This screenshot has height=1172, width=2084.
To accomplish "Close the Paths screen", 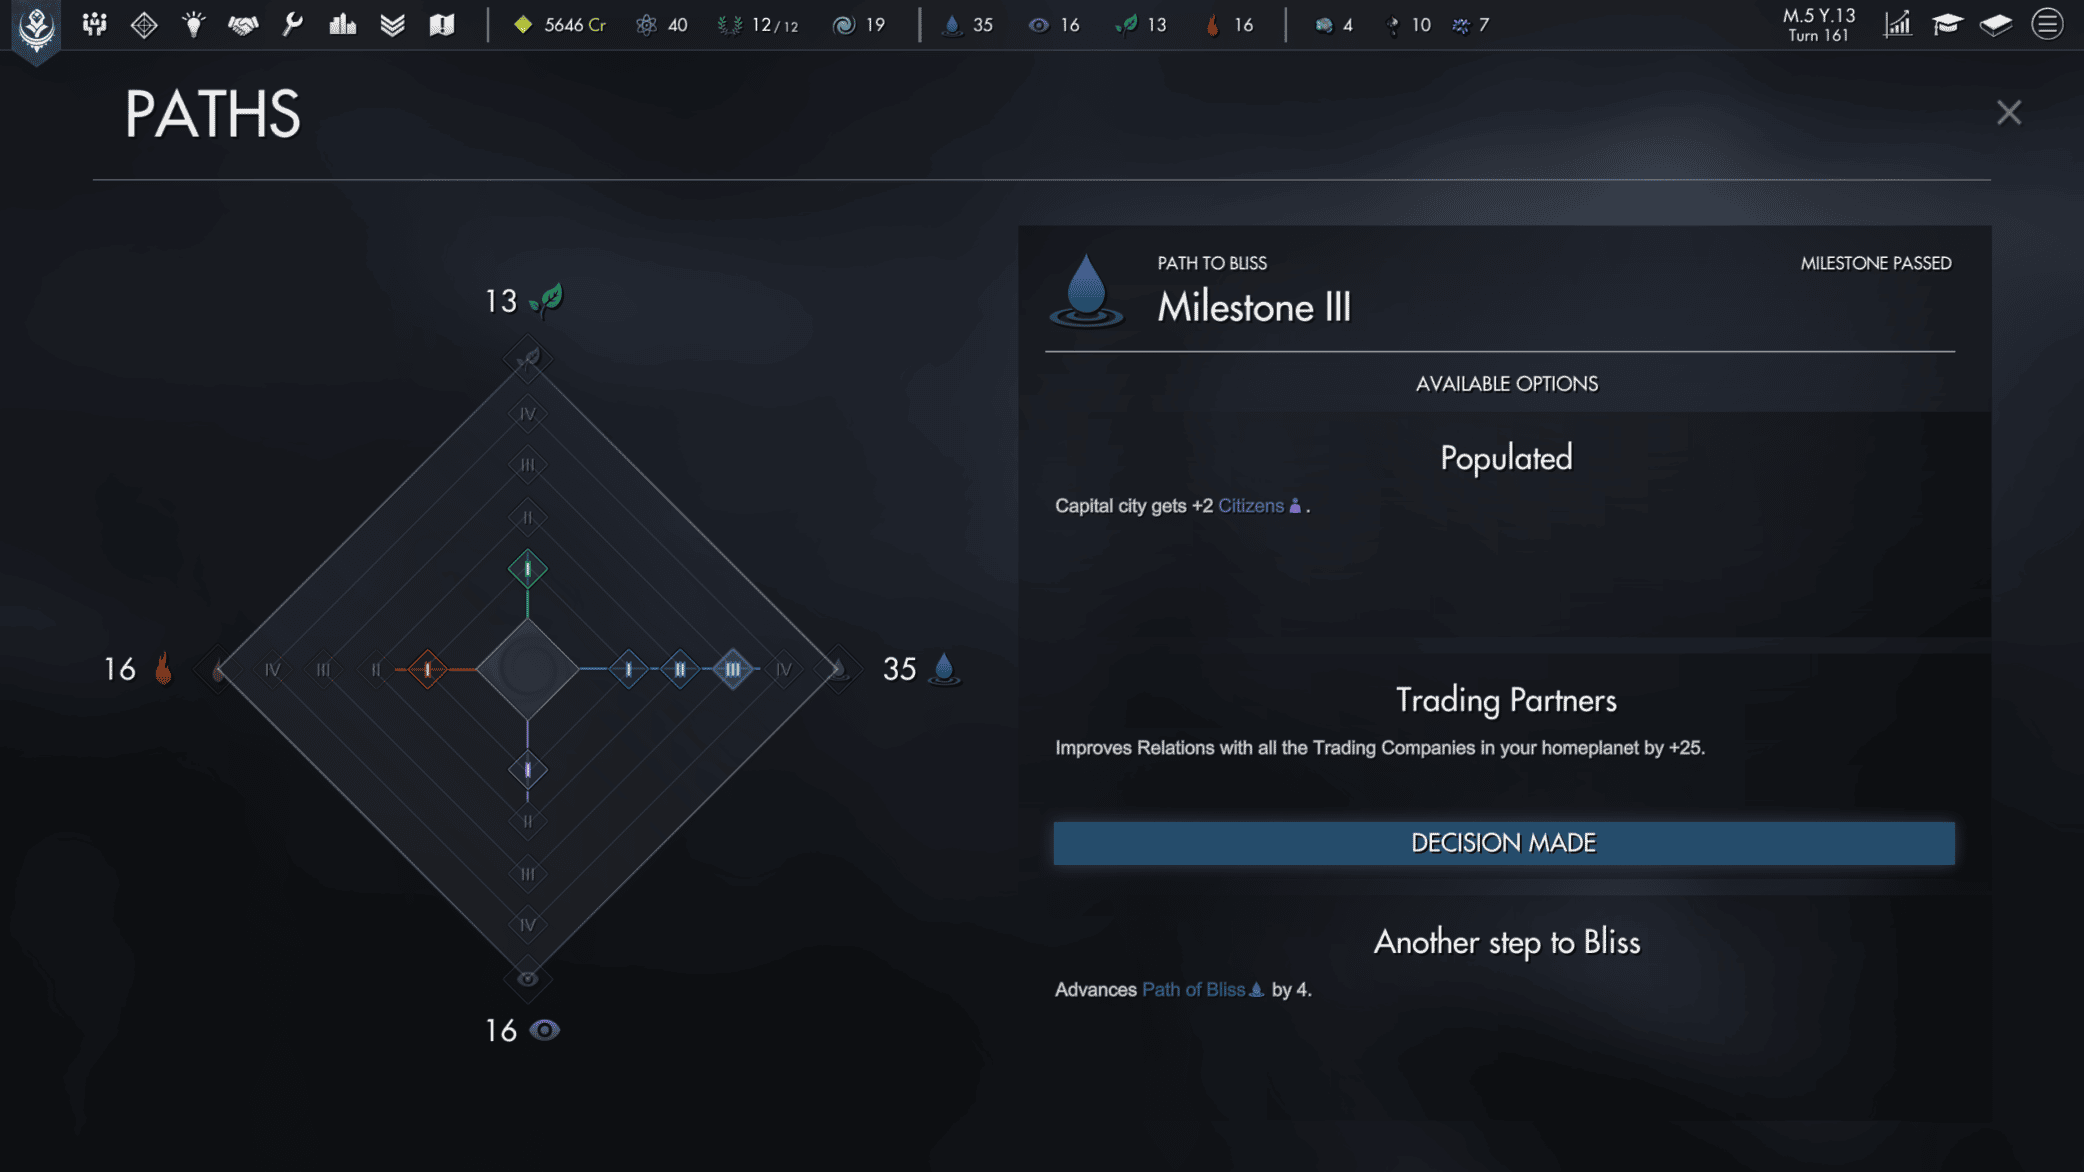I will (2008, 112).
